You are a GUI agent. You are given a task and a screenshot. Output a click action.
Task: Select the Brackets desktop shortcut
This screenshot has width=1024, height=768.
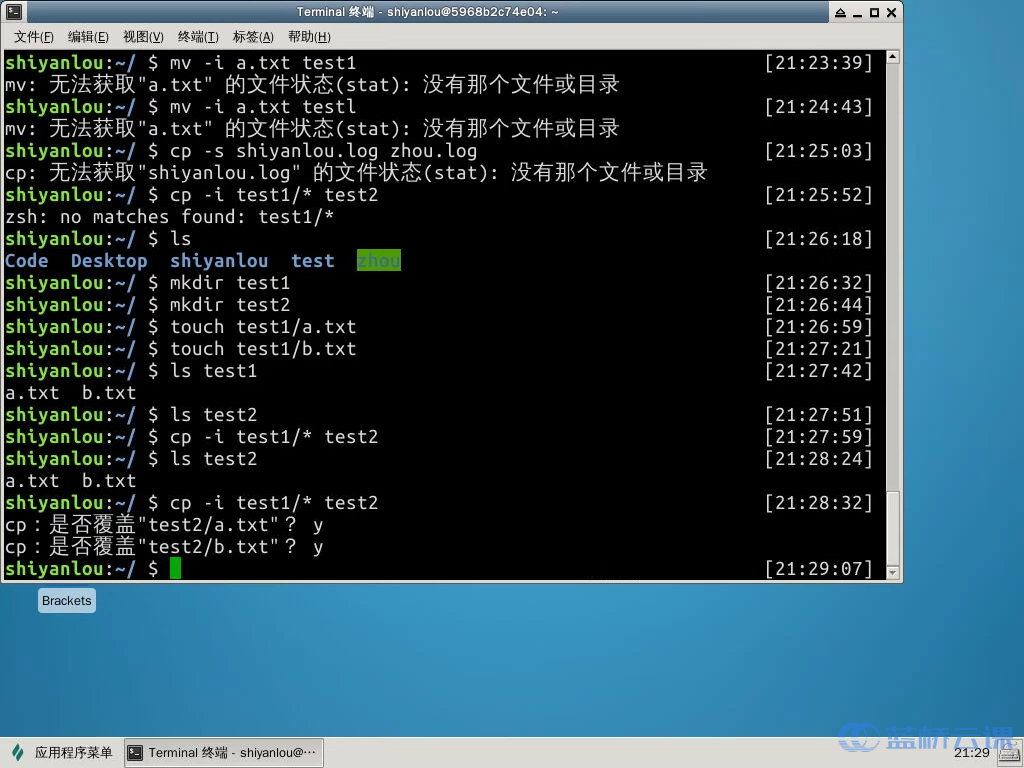66,600
